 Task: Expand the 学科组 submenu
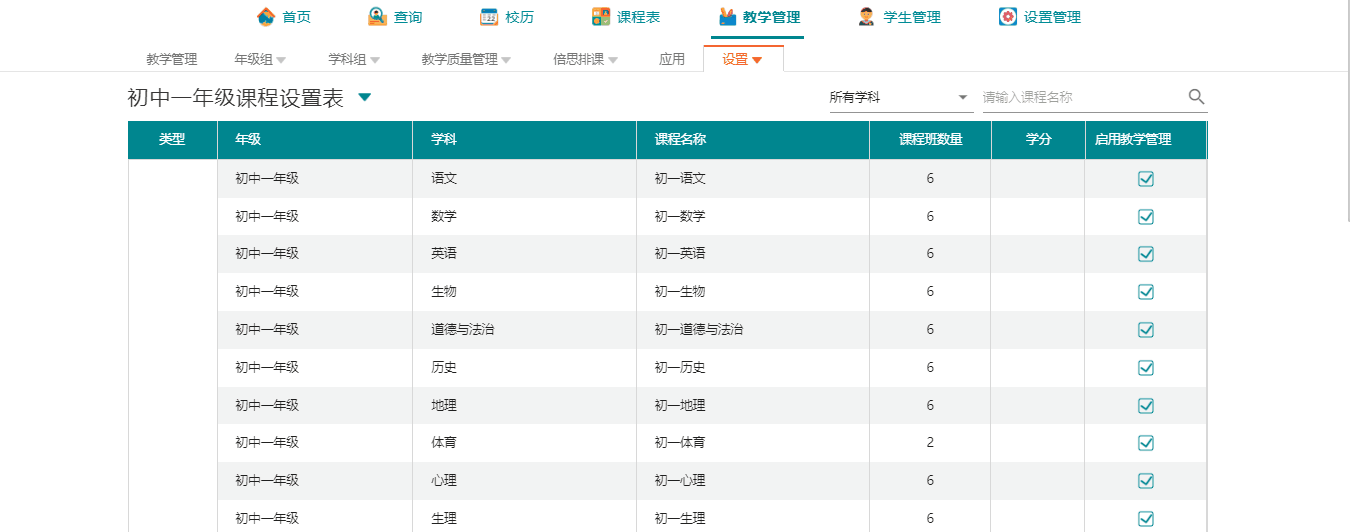(x=354, y=59)
